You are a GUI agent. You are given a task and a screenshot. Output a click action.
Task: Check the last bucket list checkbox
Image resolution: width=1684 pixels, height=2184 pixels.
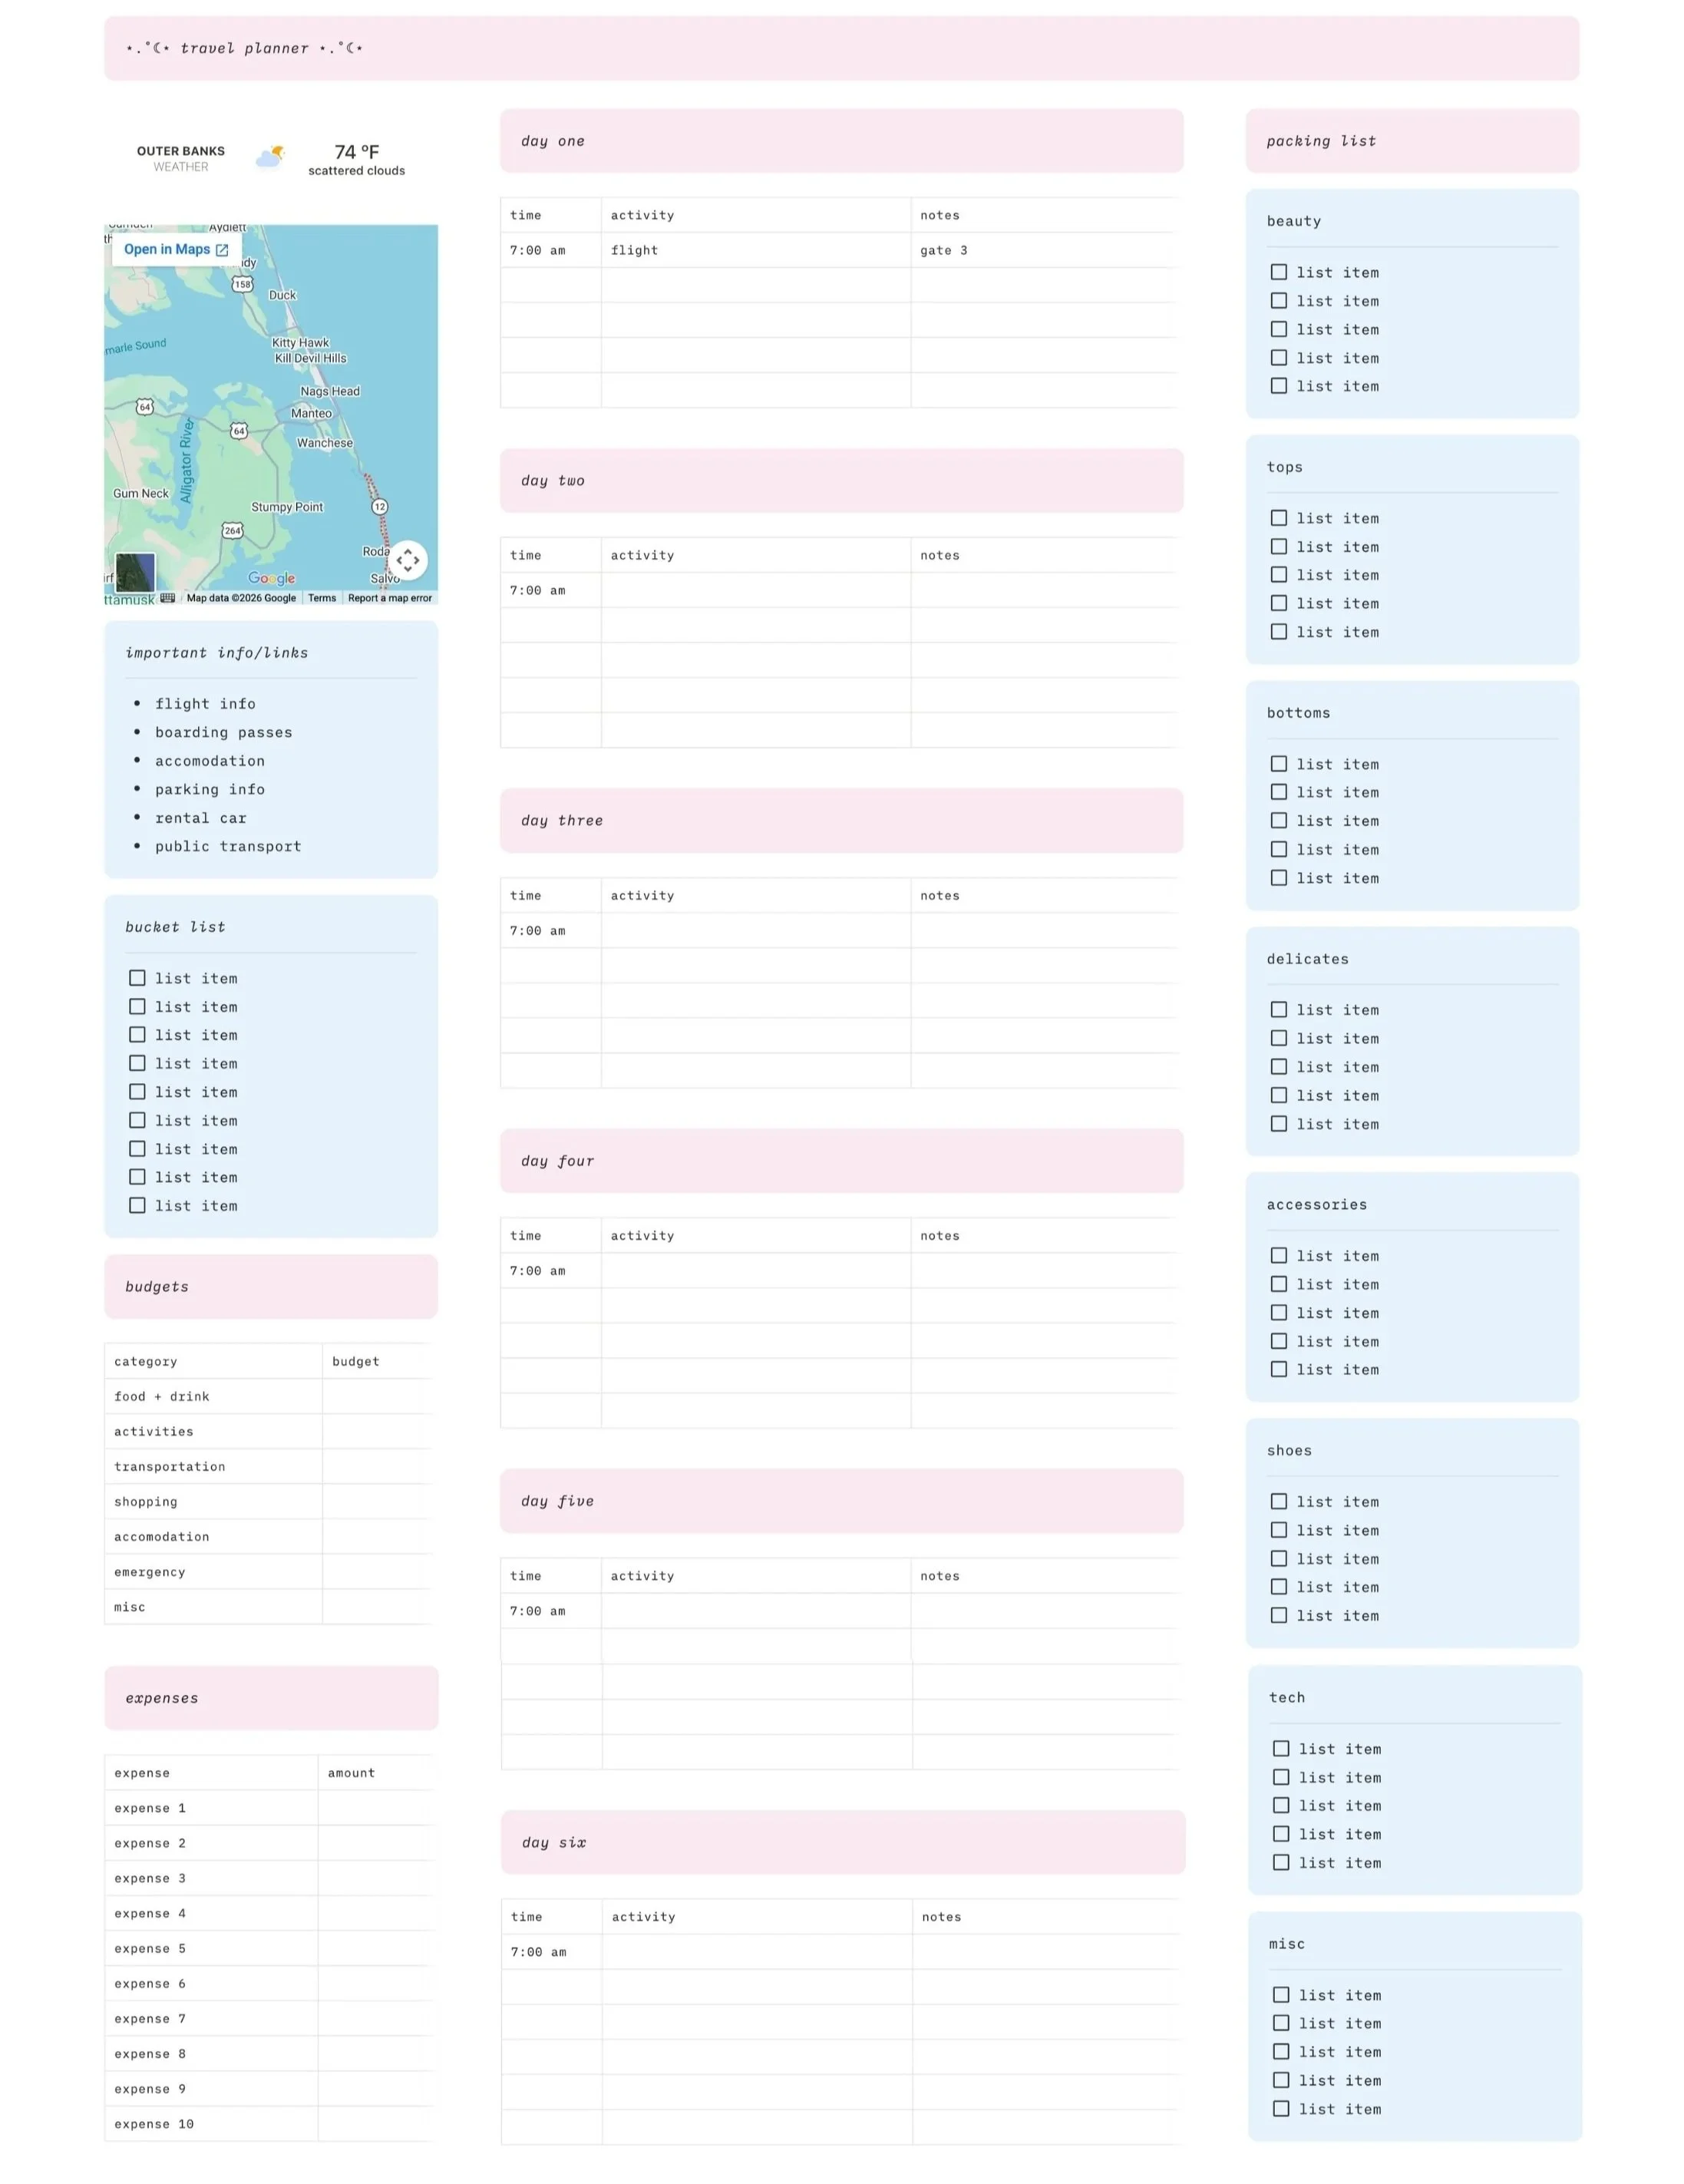point(137,1206)
